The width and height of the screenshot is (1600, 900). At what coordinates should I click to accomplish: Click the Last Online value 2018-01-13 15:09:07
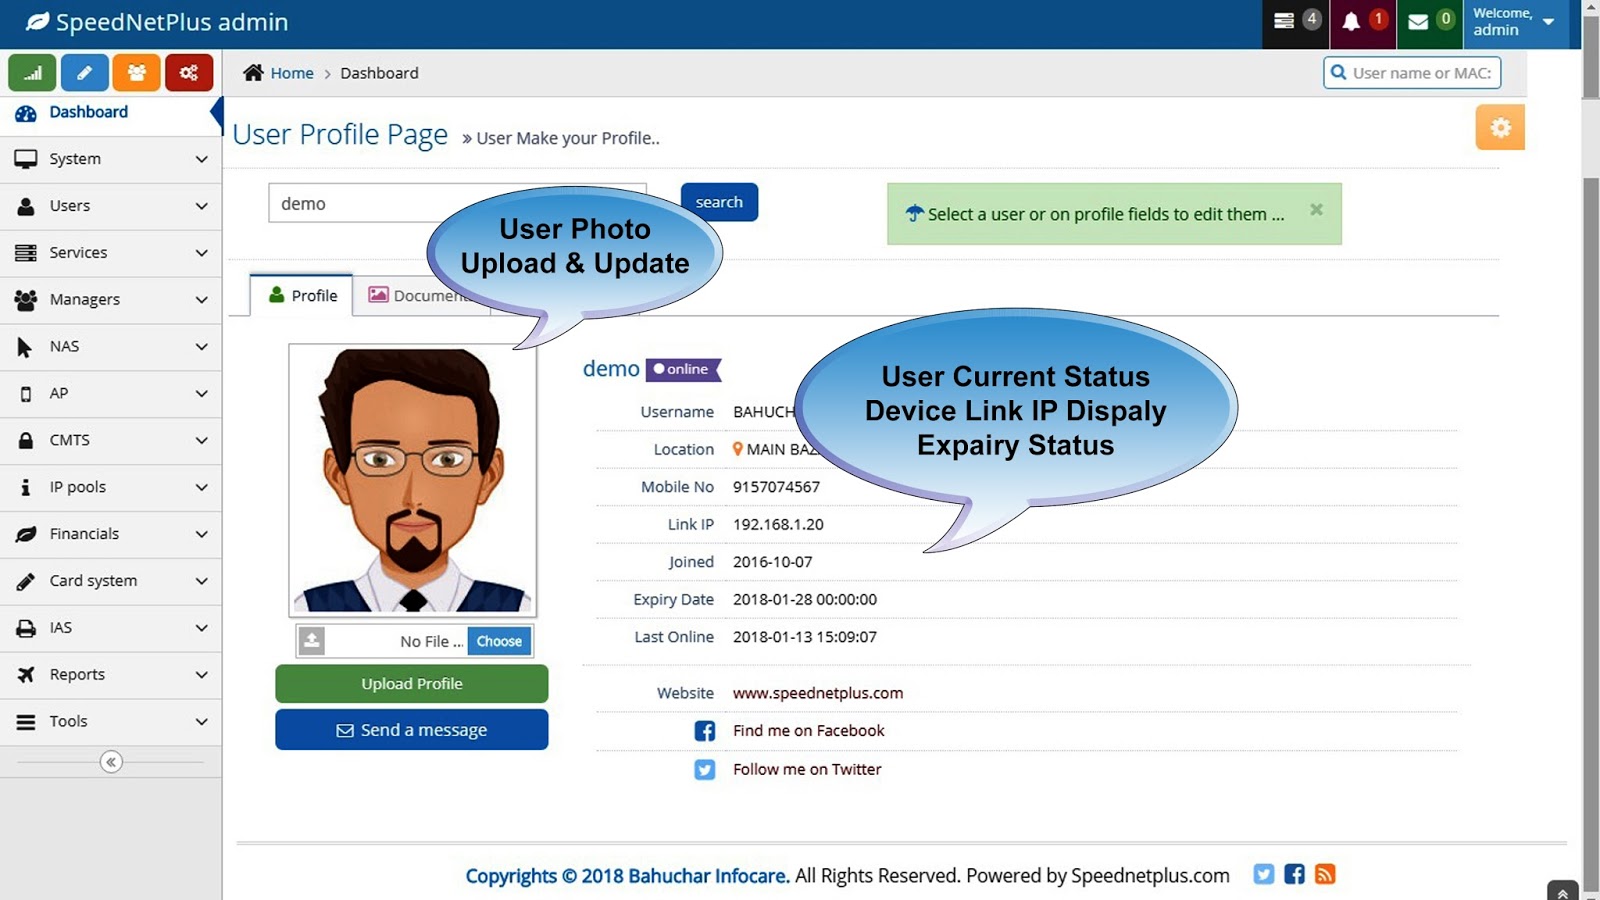(x=805, y=637)
